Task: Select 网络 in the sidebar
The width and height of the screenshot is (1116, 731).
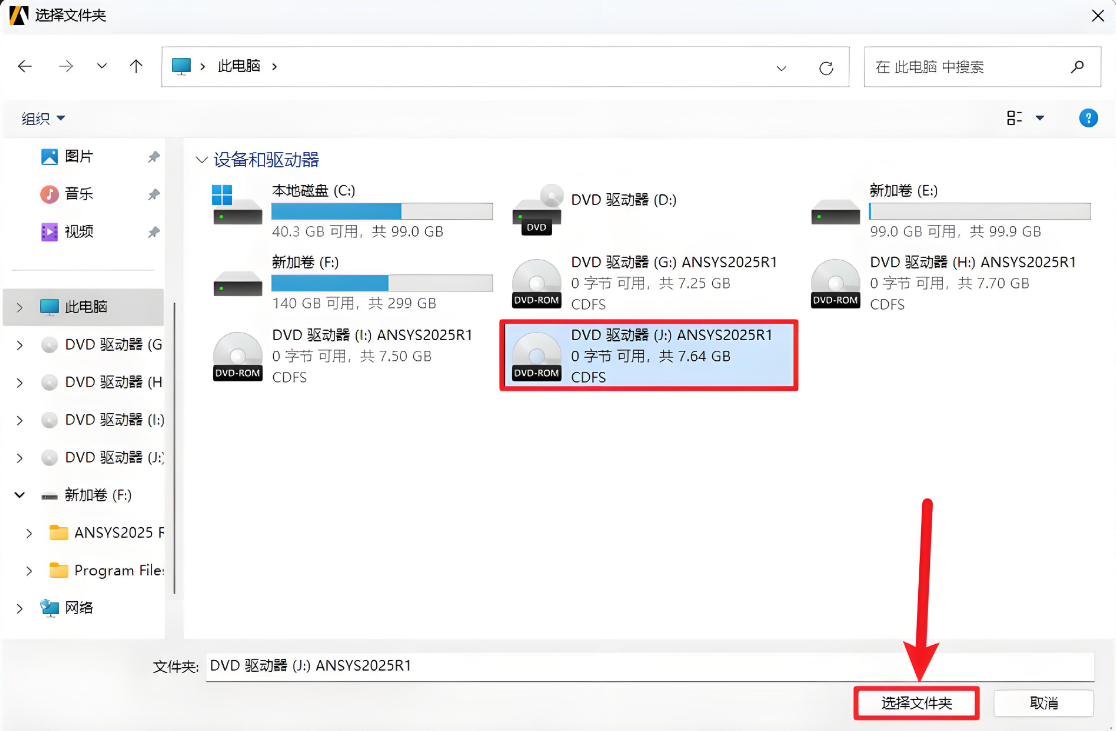Action: 78,608
